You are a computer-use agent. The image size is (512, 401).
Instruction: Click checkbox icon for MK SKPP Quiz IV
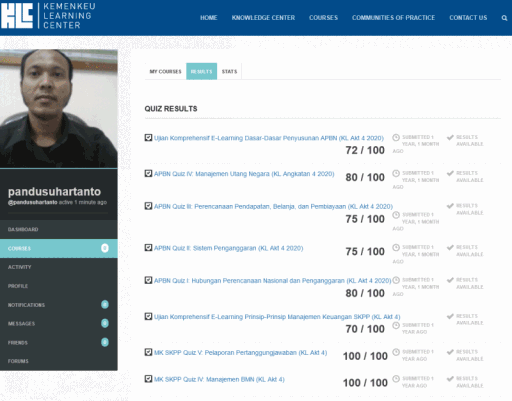(x=148, y=379)
